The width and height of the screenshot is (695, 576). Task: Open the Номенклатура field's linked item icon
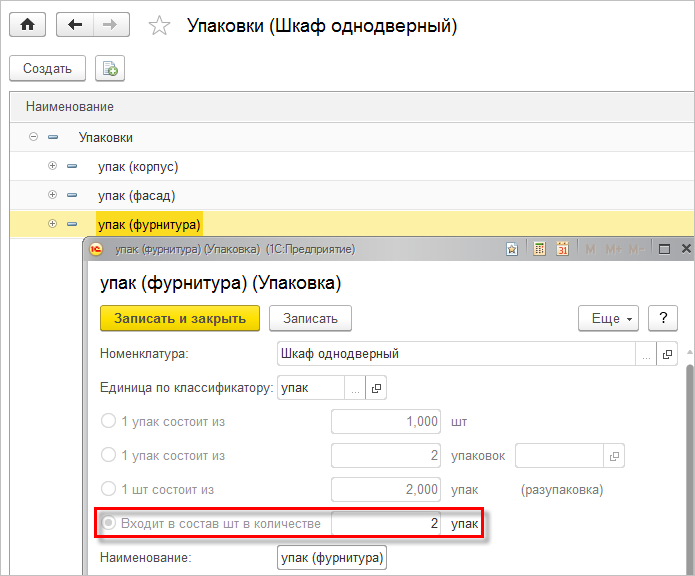coord(668,354)
